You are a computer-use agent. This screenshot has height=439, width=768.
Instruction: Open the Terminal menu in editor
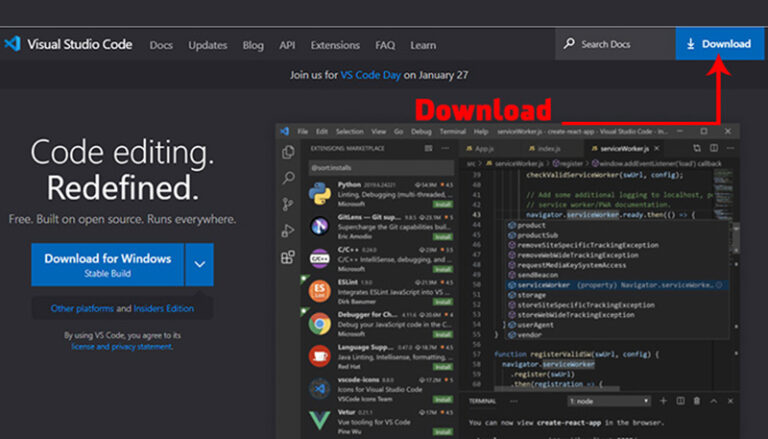pyautogui.click(x=453, y=132)
